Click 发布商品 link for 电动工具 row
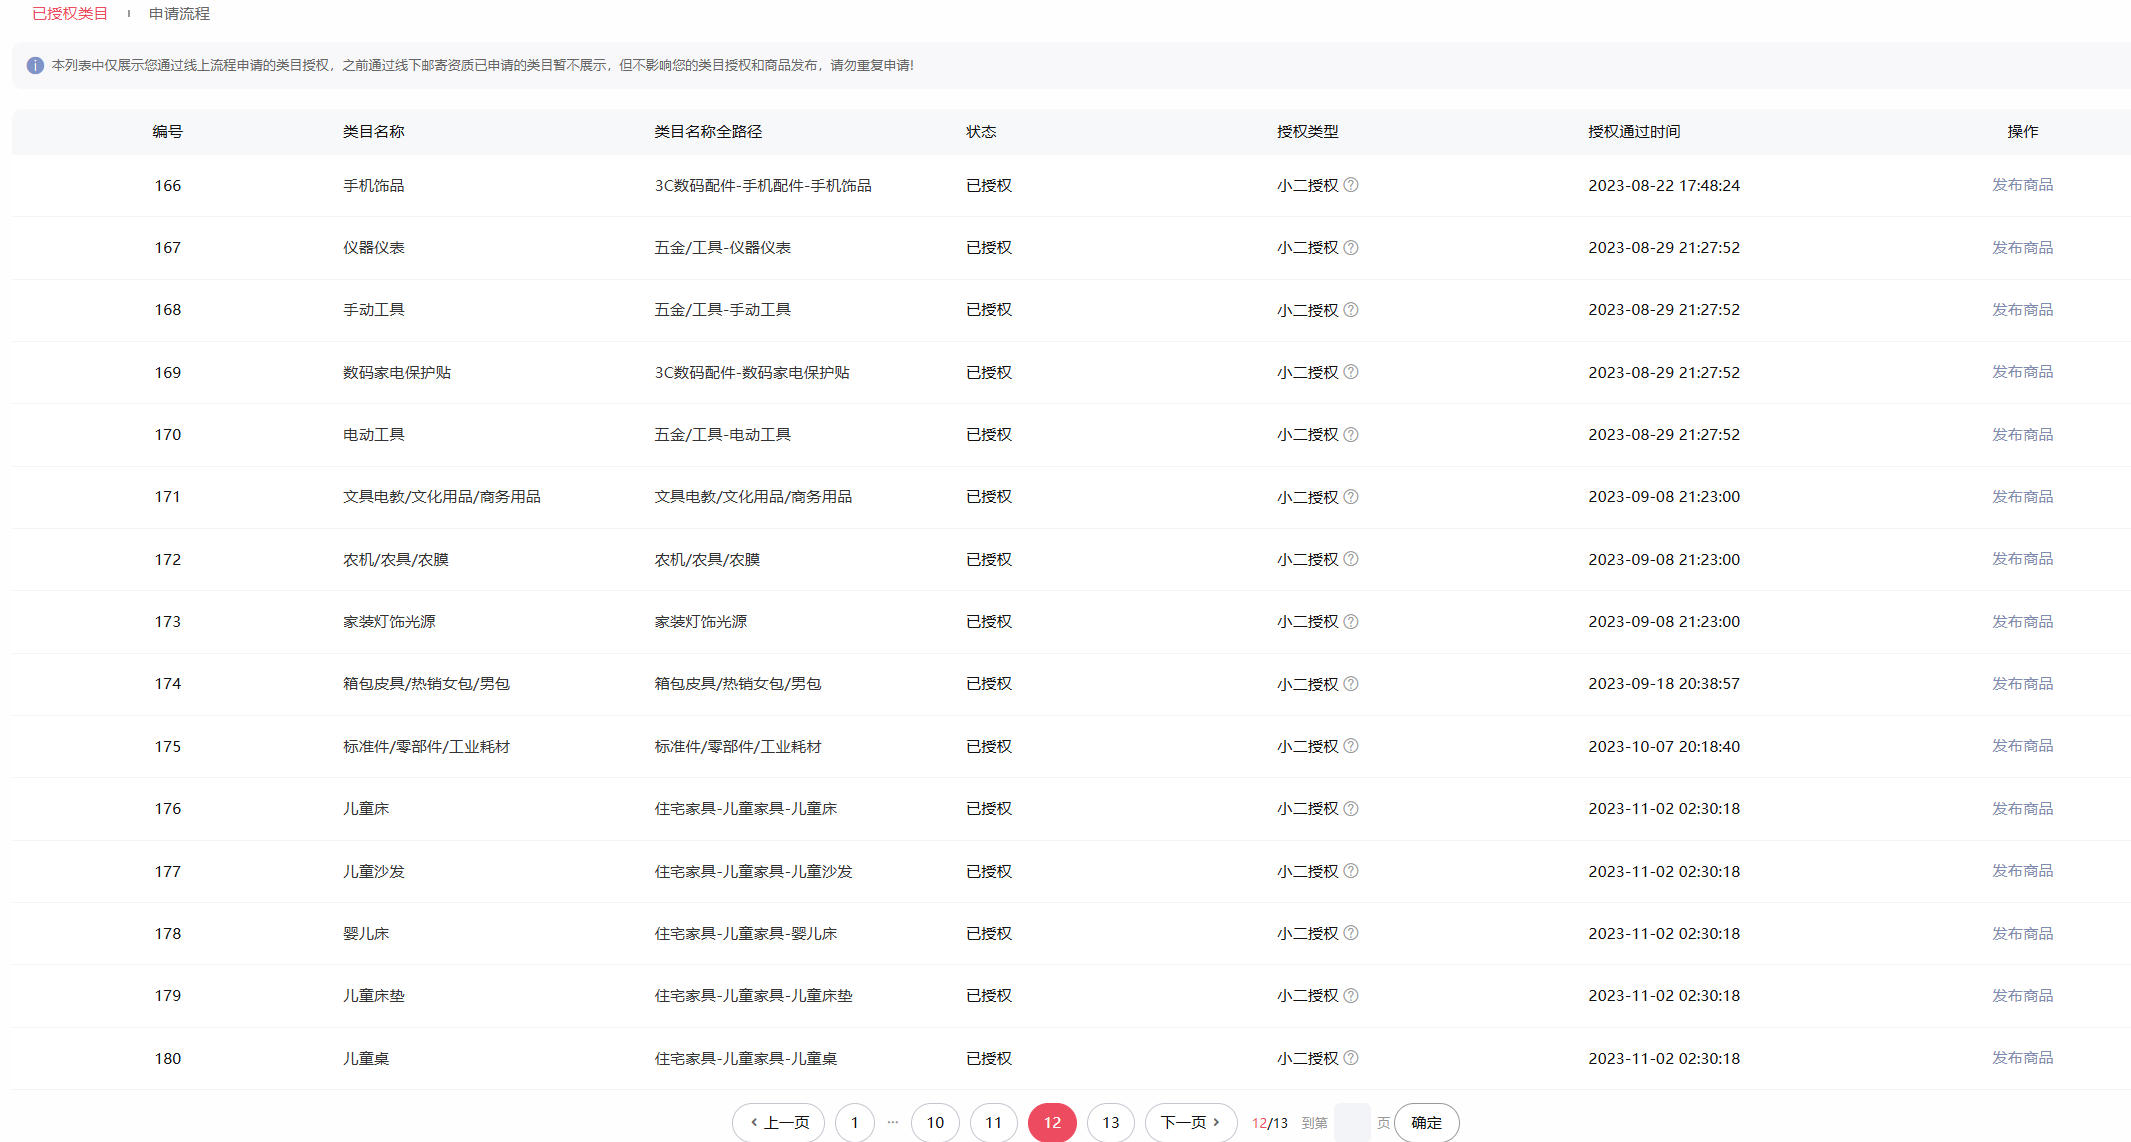 tap(2022, 434)
